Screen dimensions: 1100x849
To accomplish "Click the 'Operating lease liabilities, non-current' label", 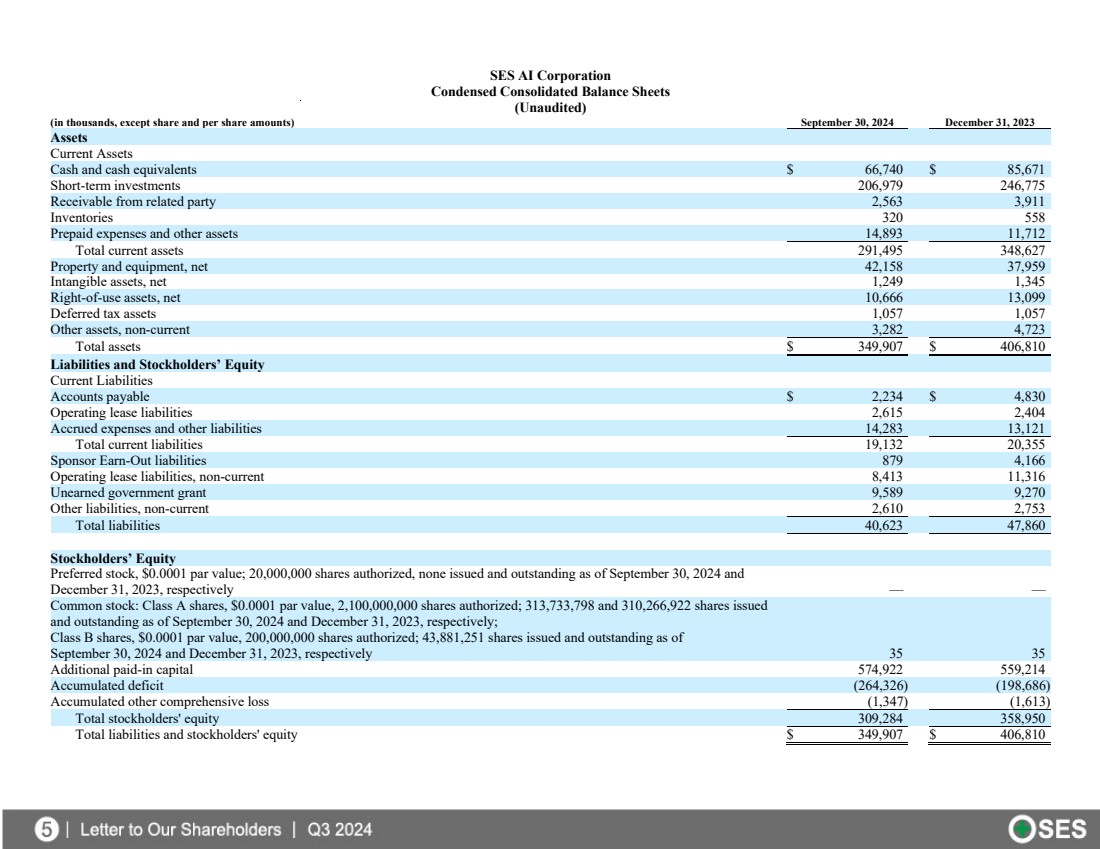I will [x=157, y=477].
